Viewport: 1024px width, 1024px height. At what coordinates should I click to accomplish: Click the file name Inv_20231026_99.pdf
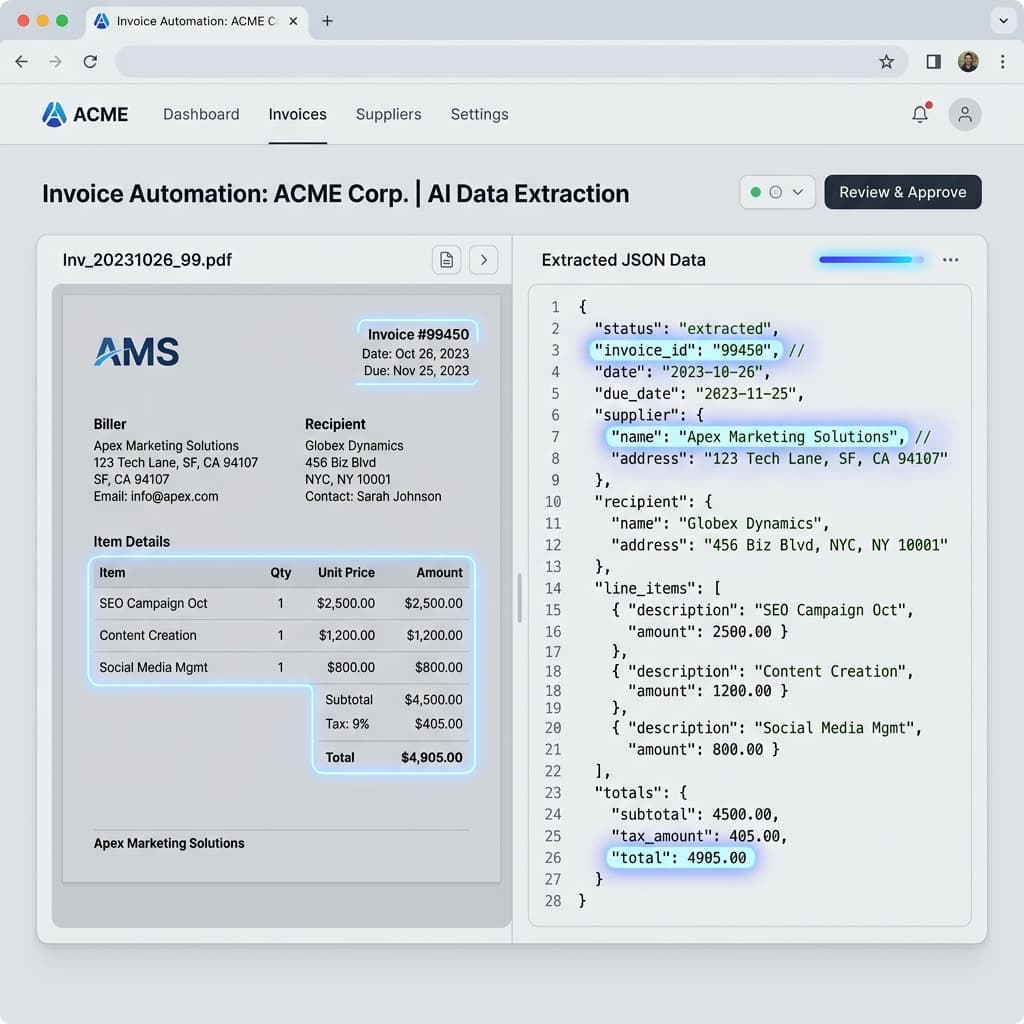[x=147, y=260]
